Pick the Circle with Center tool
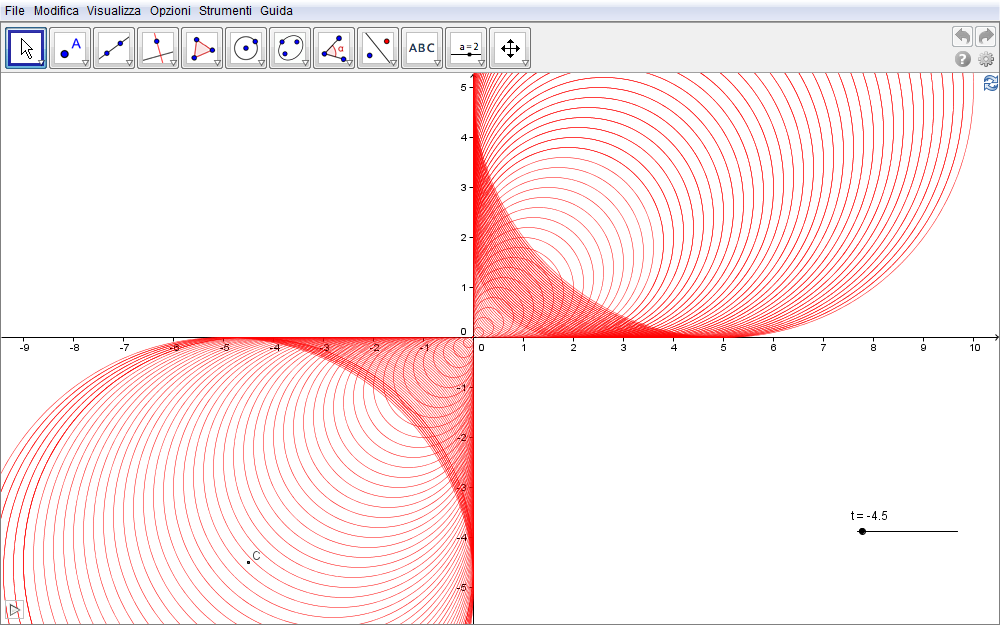 (x=245, y=47)
